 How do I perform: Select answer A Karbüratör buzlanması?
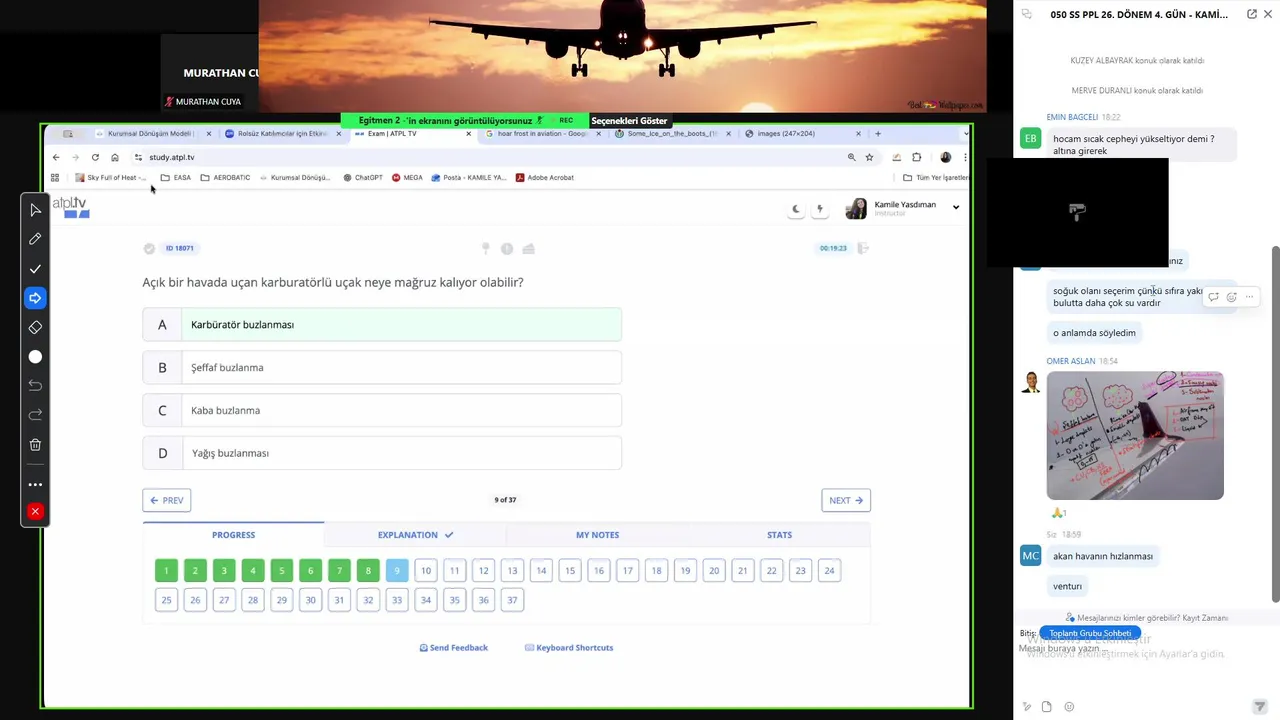[x=382, y=324]
